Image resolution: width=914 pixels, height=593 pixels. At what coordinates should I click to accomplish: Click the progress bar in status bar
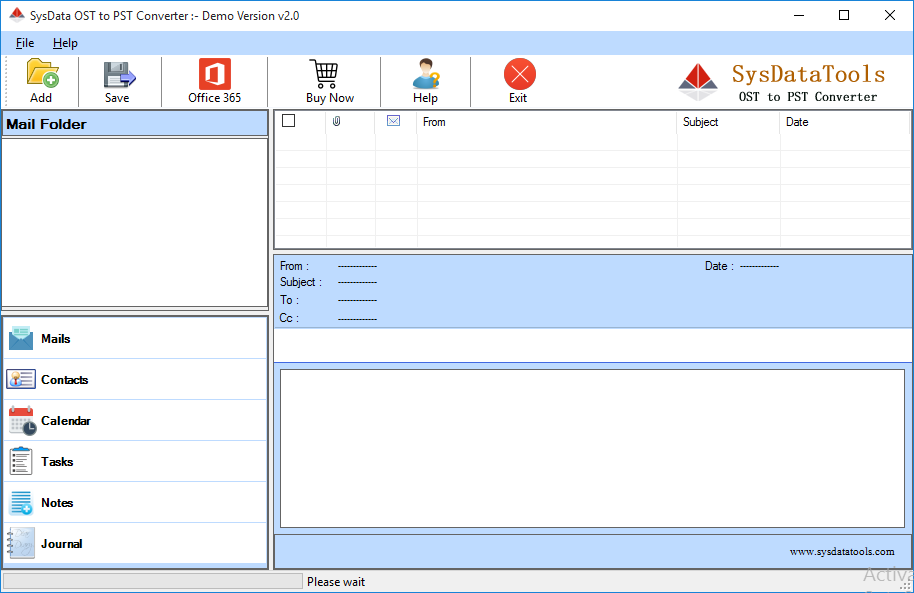(x=153, y=581)
